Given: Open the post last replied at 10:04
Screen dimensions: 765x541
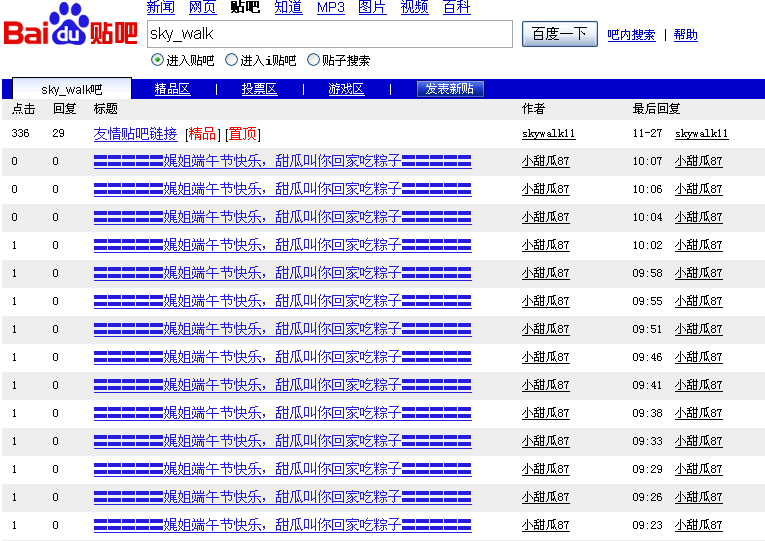Looking at the screenshot, I should (x=282, y=217).
